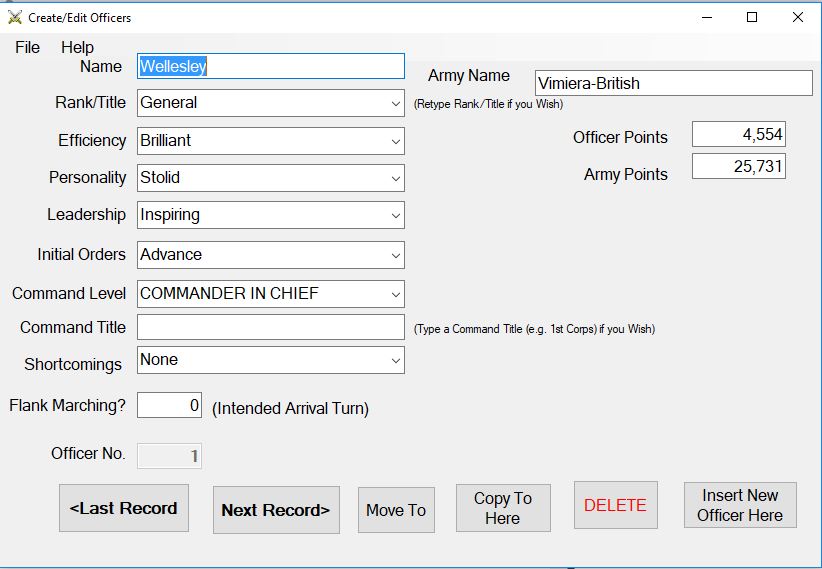Screen dimensions: 822x569
Task: Click the Army Name text field
Action: pyautogui.click(x=672, y=83)
